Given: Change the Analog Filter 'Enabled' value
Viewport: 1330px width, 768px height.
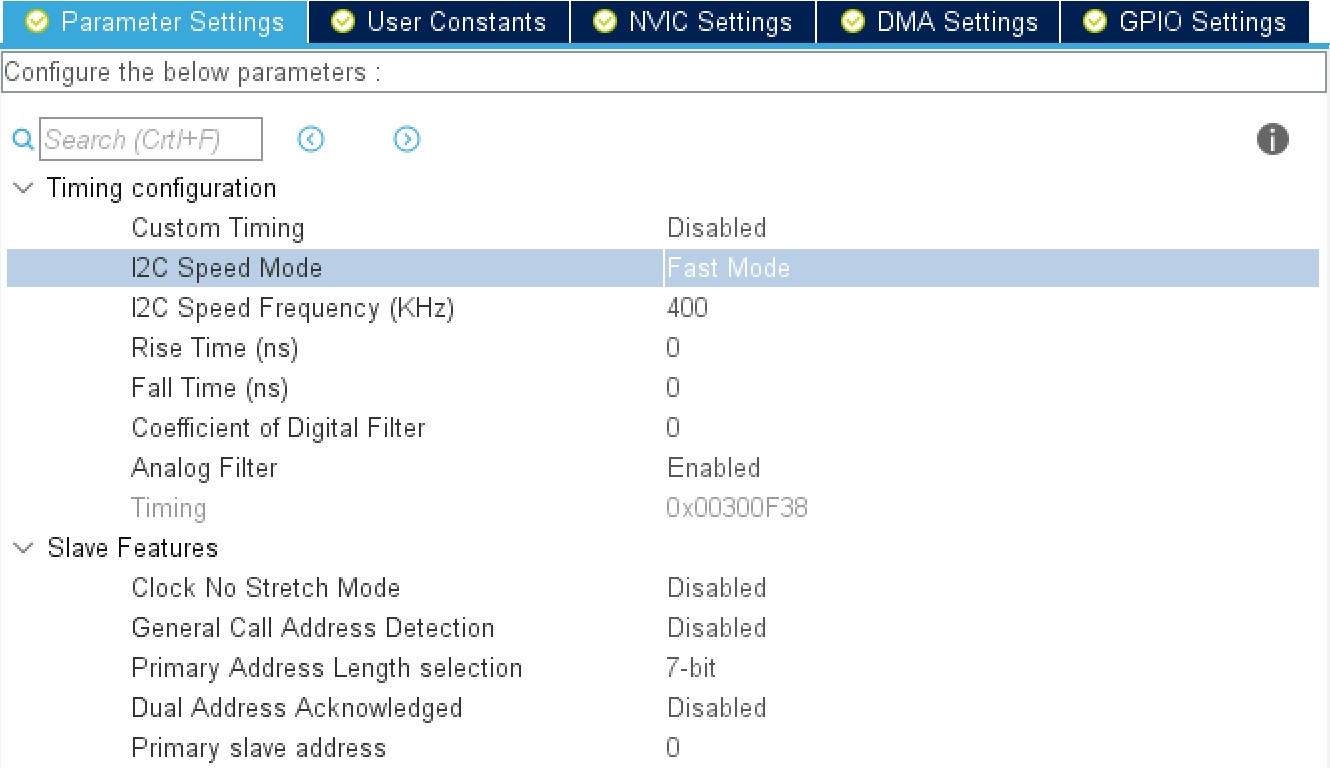Looking at the screenshot, I should [x=713, y=468].
